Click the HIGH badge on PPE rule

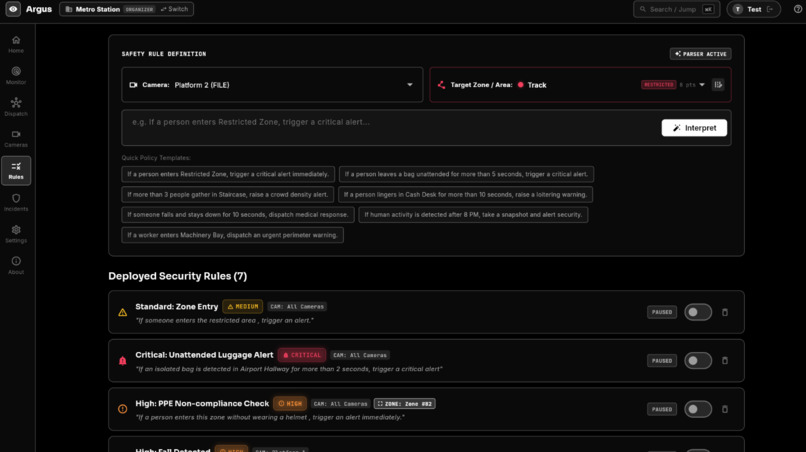pyautogui.click(x=290, y=404)
